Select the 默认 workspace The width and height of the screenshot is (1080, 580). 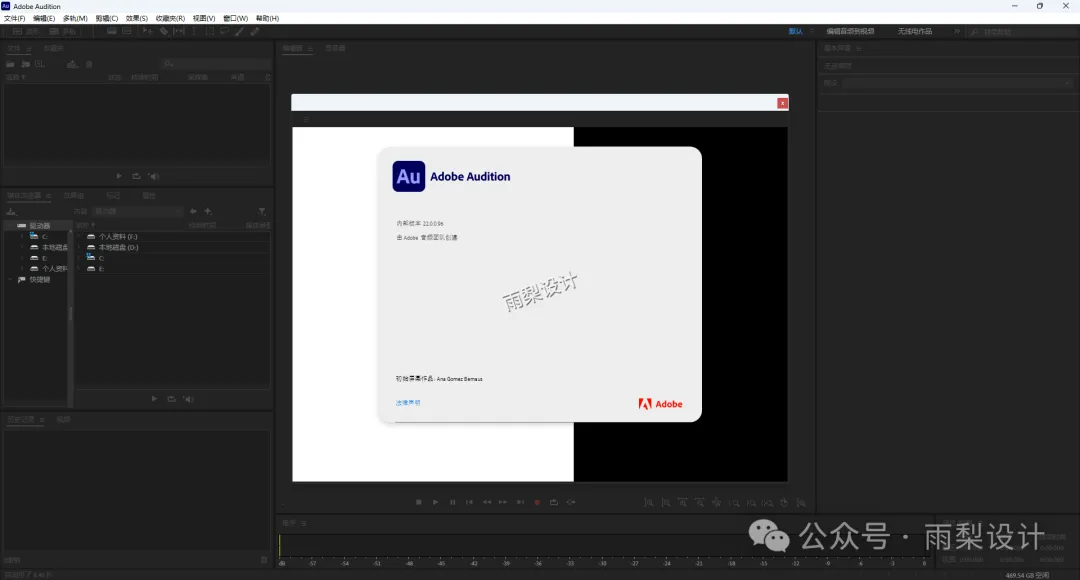tap(796, 32)
